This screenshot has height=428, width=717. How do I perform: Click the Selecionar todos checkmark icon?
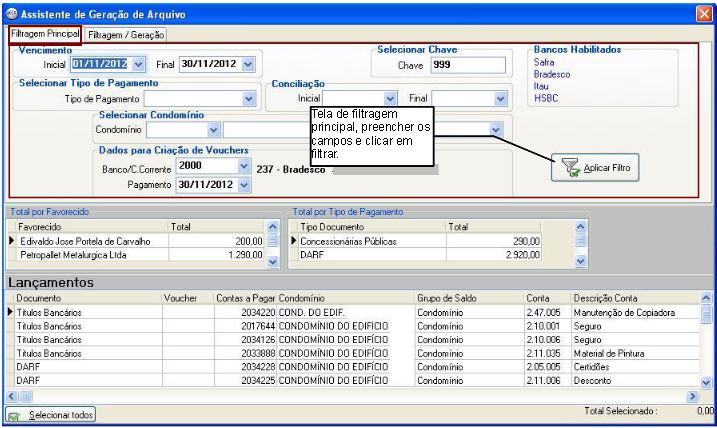pyautogui.click(x=15, y=414)
